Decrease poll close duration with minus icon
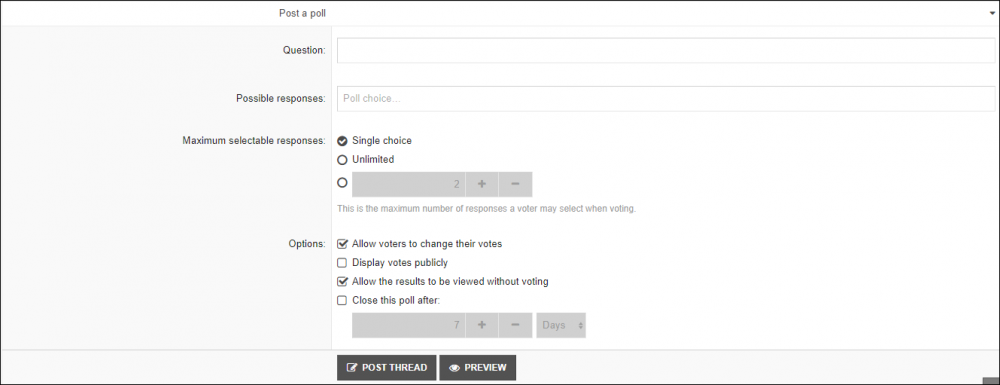The image size is (1000, 385). coord(515,325)
